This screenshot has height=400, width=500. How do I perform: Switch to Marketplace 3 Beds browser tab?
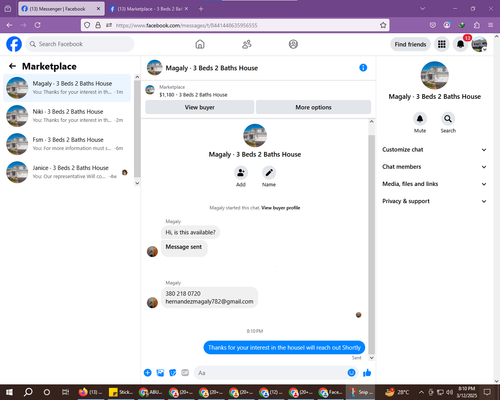click(149, 9)
